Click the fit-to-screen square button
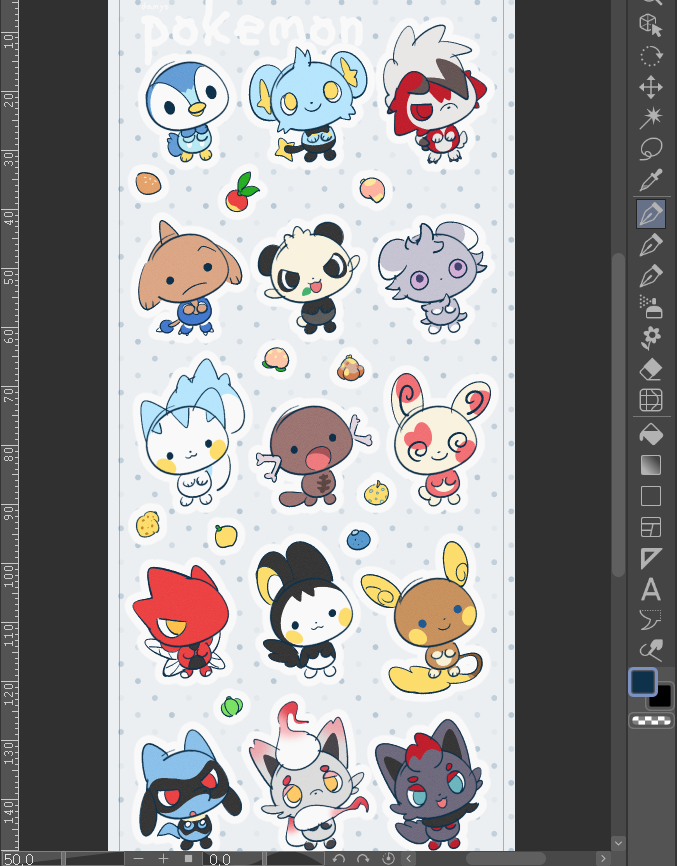The image size is (677, 866). click(x=188, y=859)
